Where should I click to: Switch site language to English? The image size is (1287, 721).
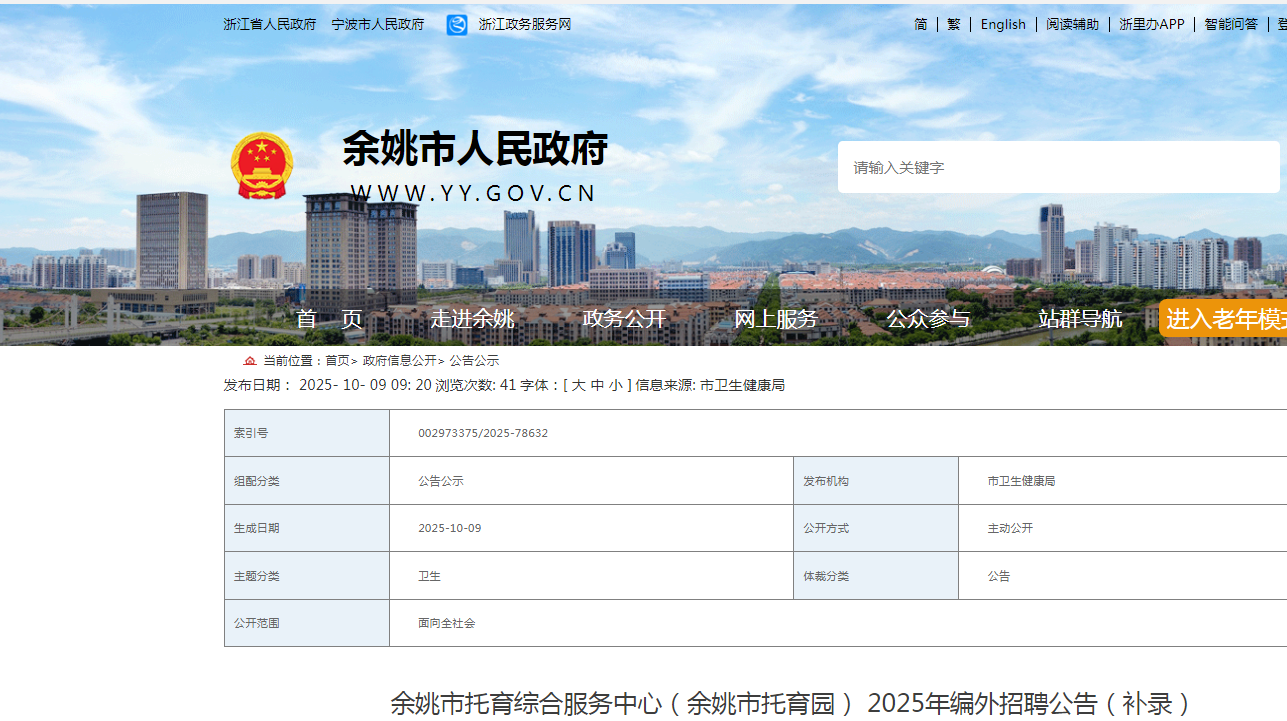[1003, 24]
